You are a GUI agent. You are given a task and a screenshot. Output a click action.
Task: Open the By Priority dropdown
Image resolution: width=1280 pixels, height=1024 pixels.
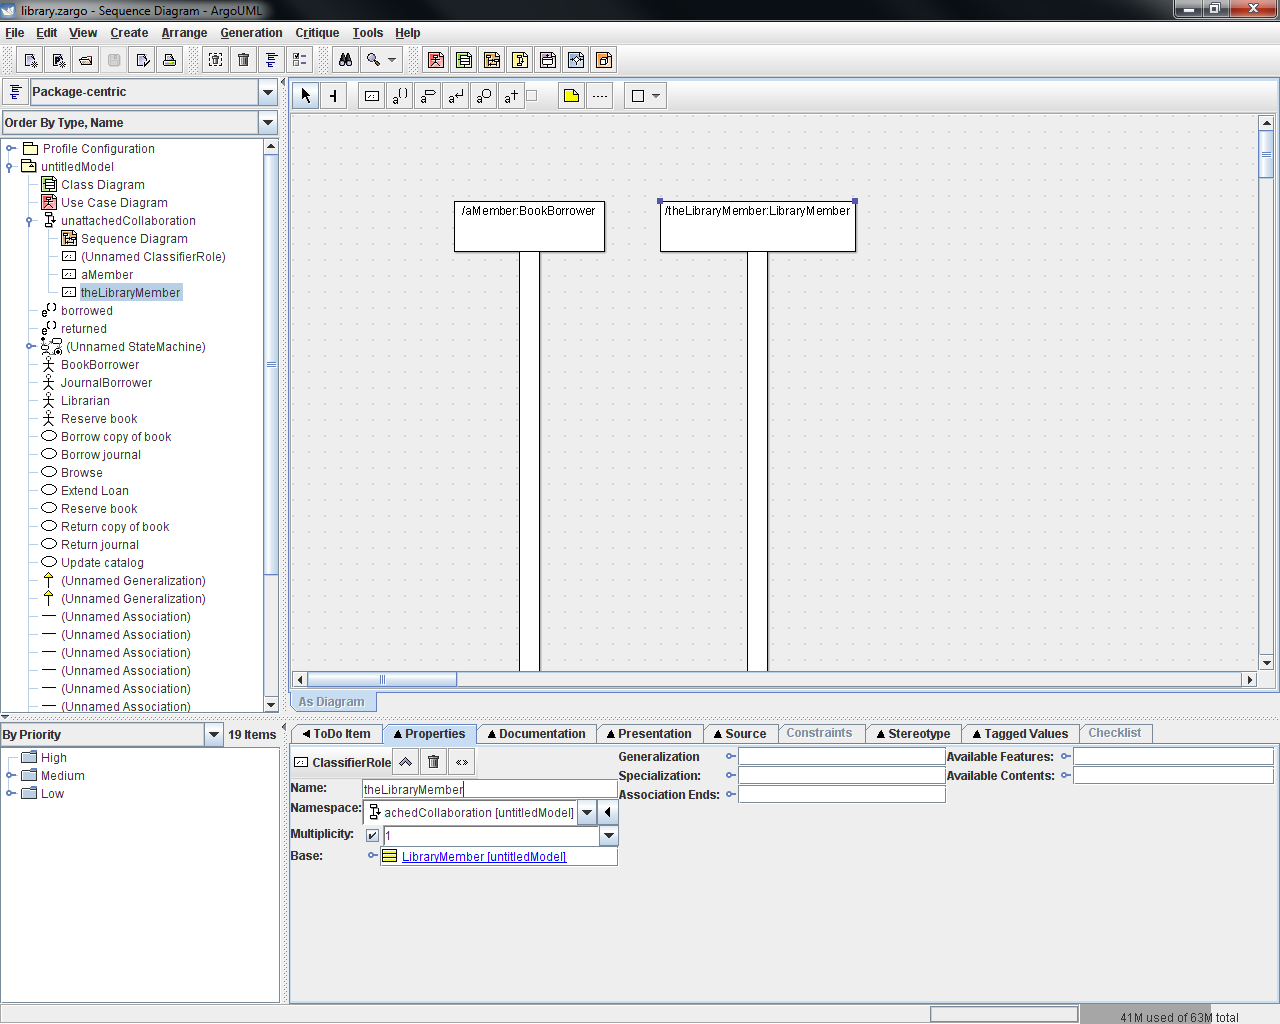213,735
